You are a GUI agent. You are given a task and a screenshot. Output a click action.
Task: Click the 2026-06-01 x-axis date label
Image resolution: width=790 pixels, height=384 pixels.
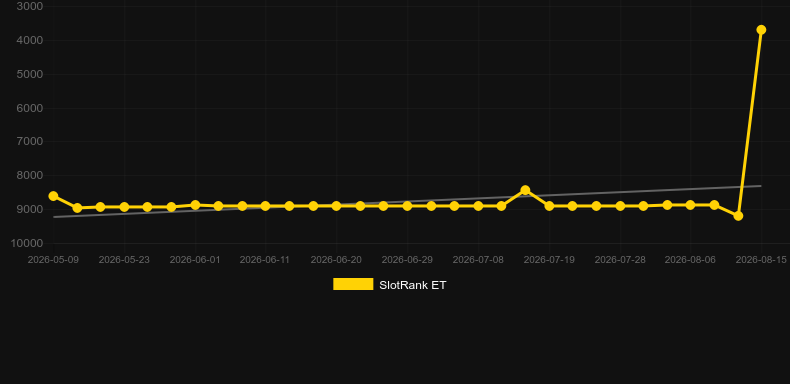click(x=195, y=260)
